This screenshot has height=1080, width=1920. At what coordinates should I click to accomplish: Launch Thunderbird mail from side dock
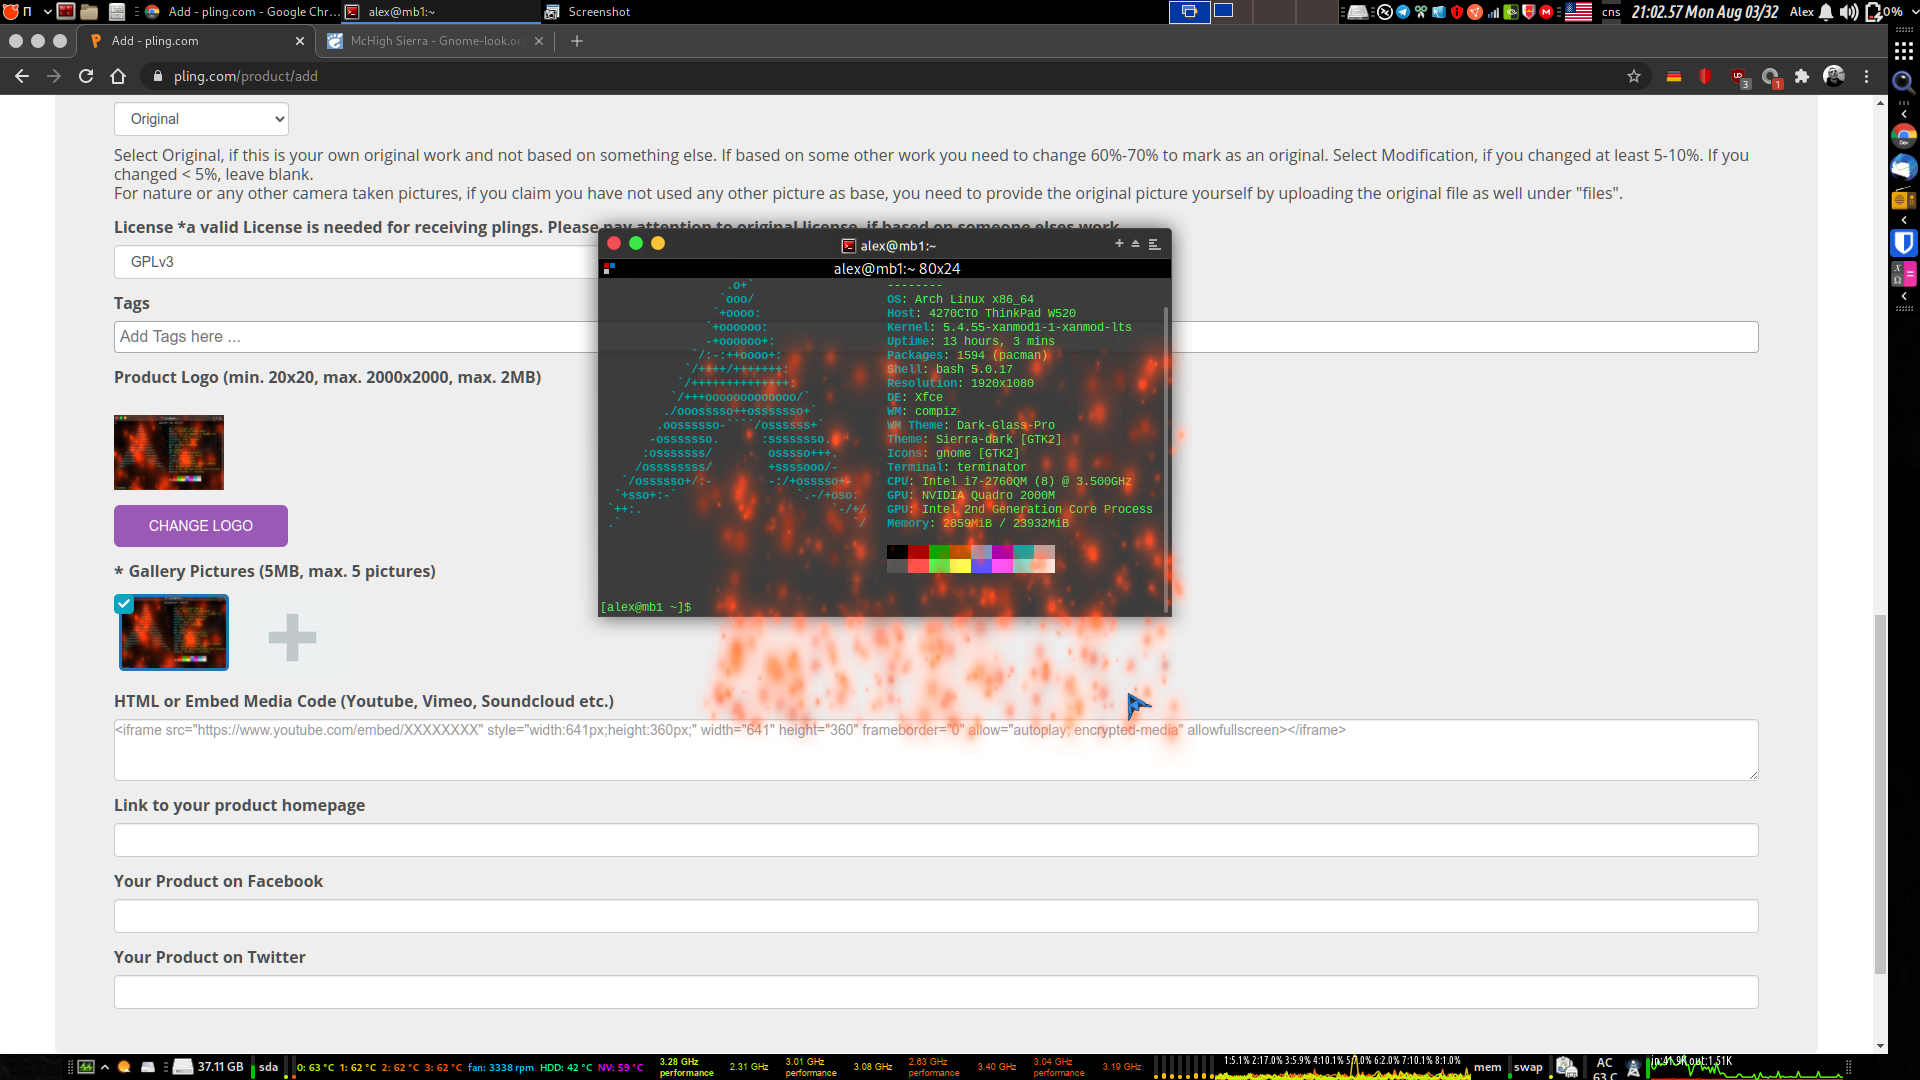pos(1904,167)
